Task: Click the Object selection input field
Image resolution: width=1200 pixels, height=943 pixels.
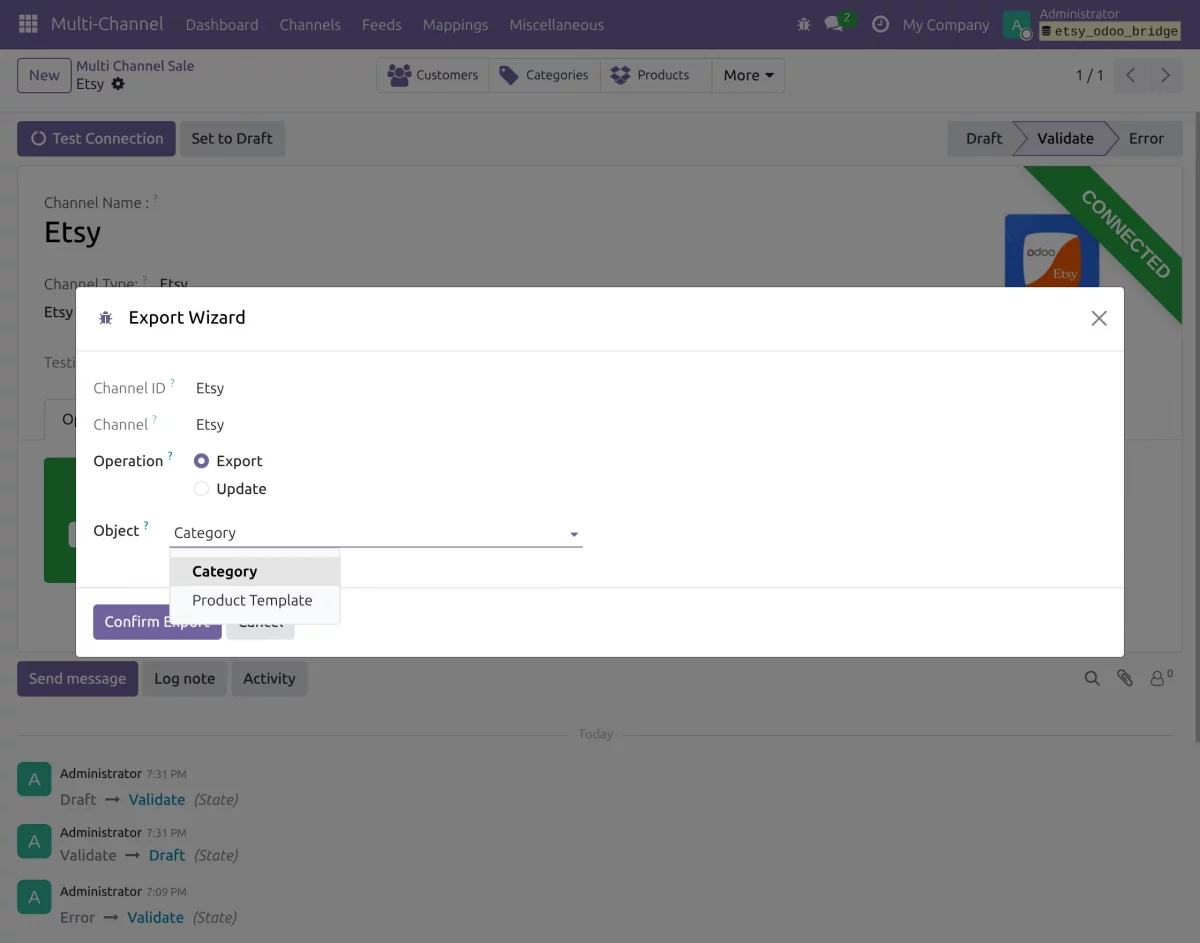Action: [x=376, y=533]
